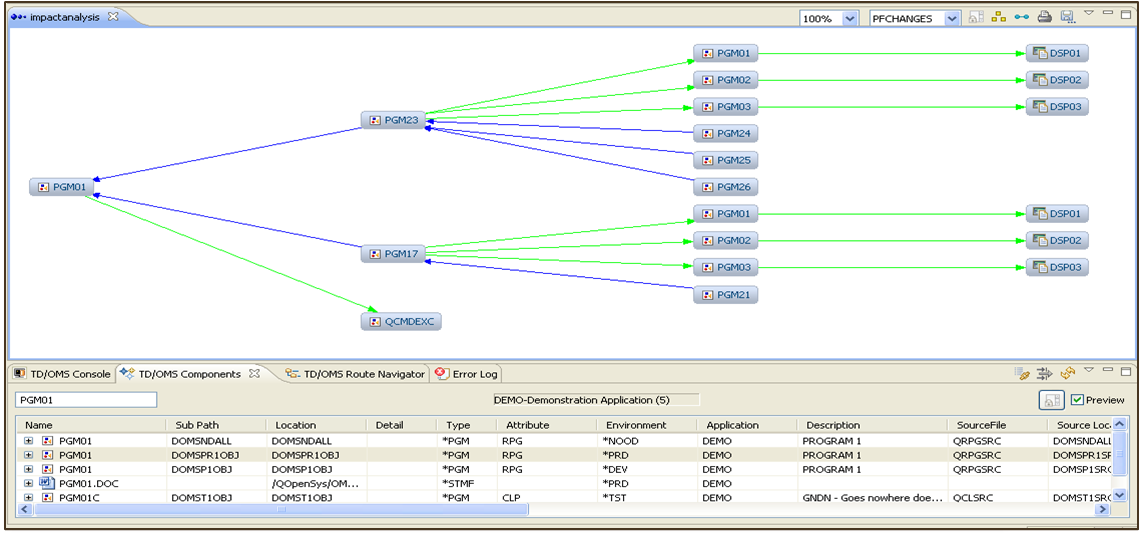Image resolution: width=1139 pixels, height=534 pixels.
Task: Refresh the TD/OMS Components view
Action: coord(1067,373)
